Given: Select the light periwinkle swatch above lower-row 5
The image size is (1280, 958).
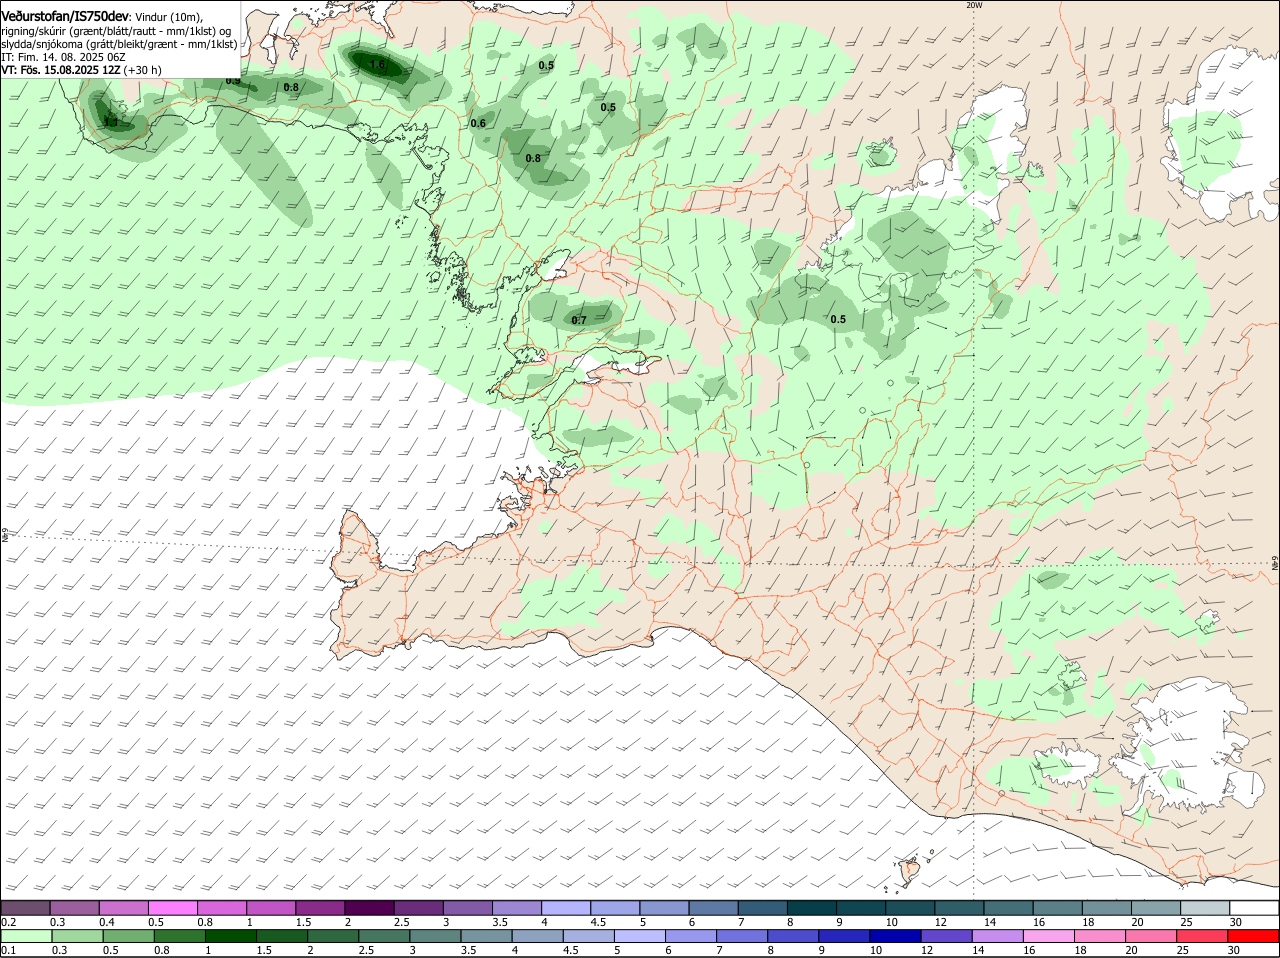Looking at the screenshot, I should pyautogui.click(x=639, y=936).
